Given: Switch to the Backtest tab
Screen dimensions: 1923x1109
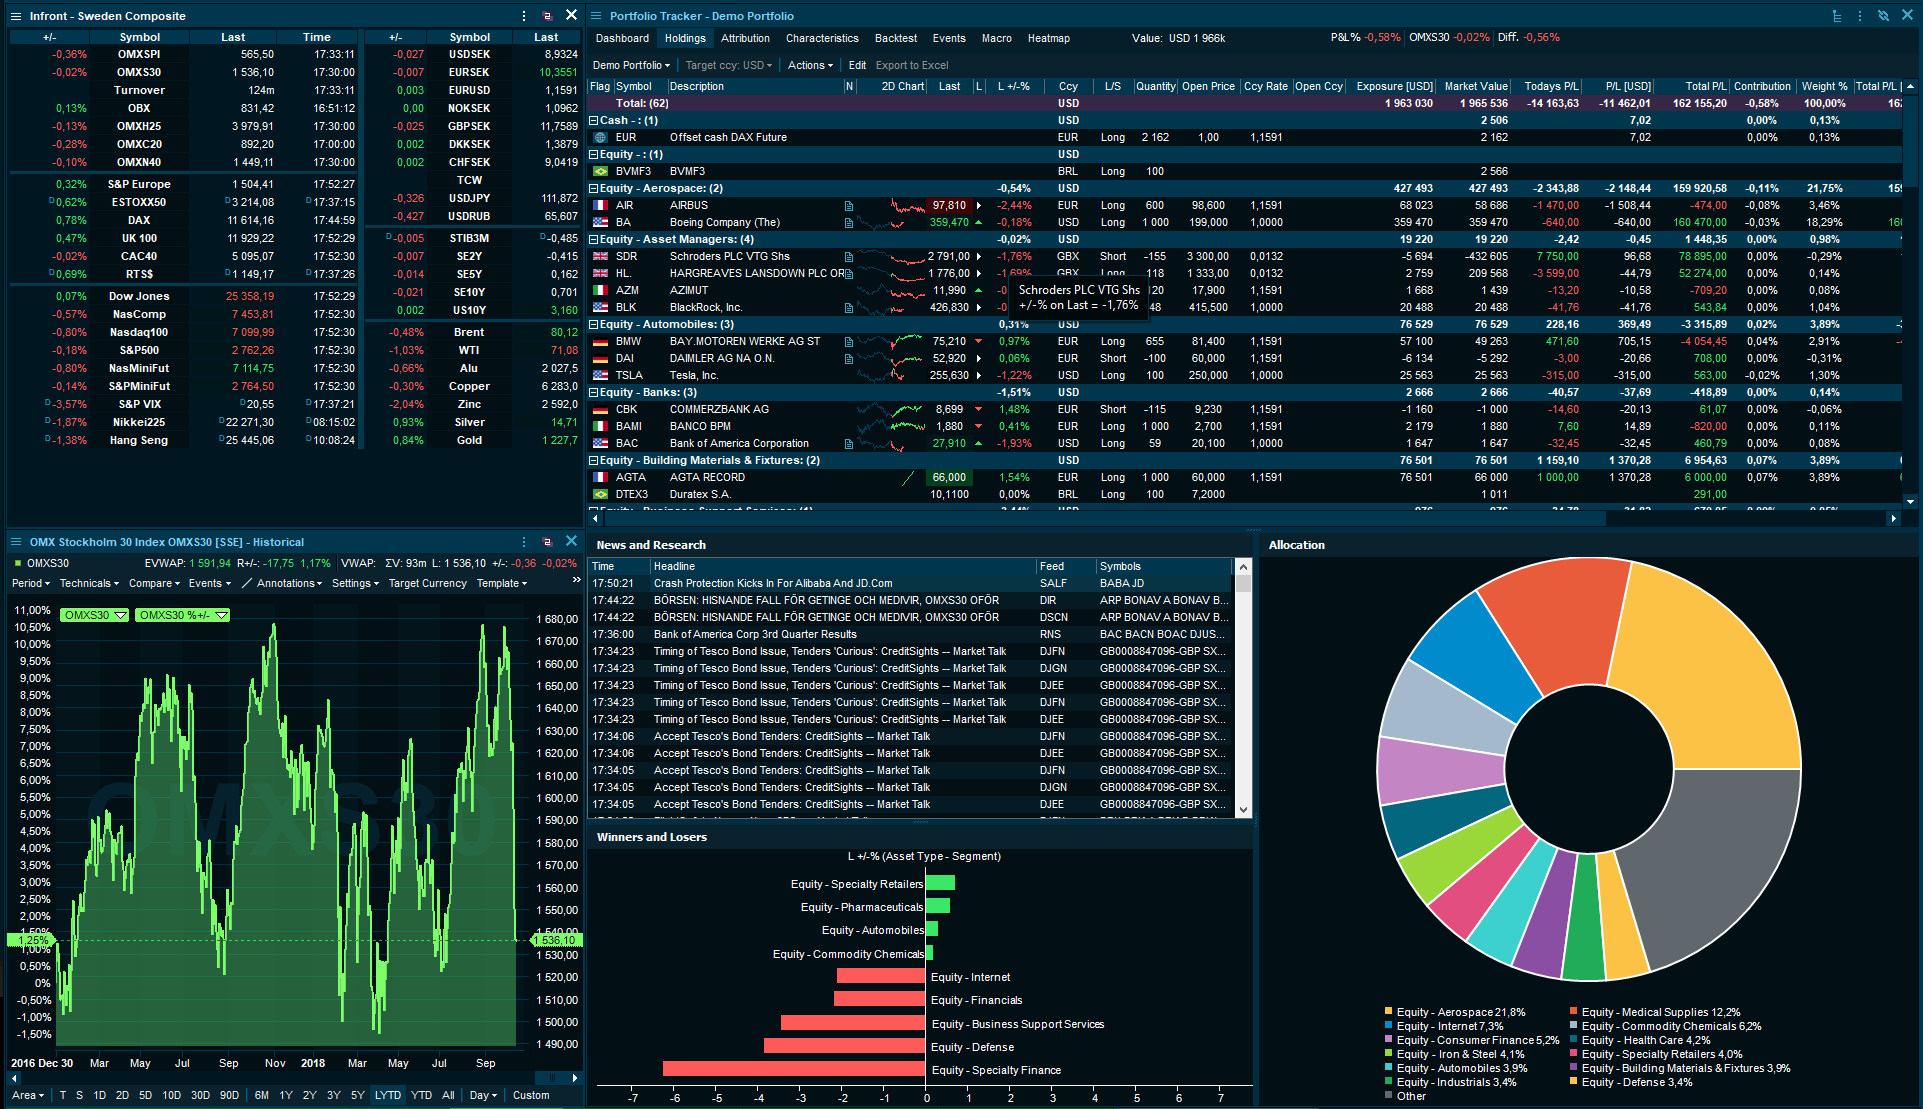Looking at the screenshot, I should 895,38.
